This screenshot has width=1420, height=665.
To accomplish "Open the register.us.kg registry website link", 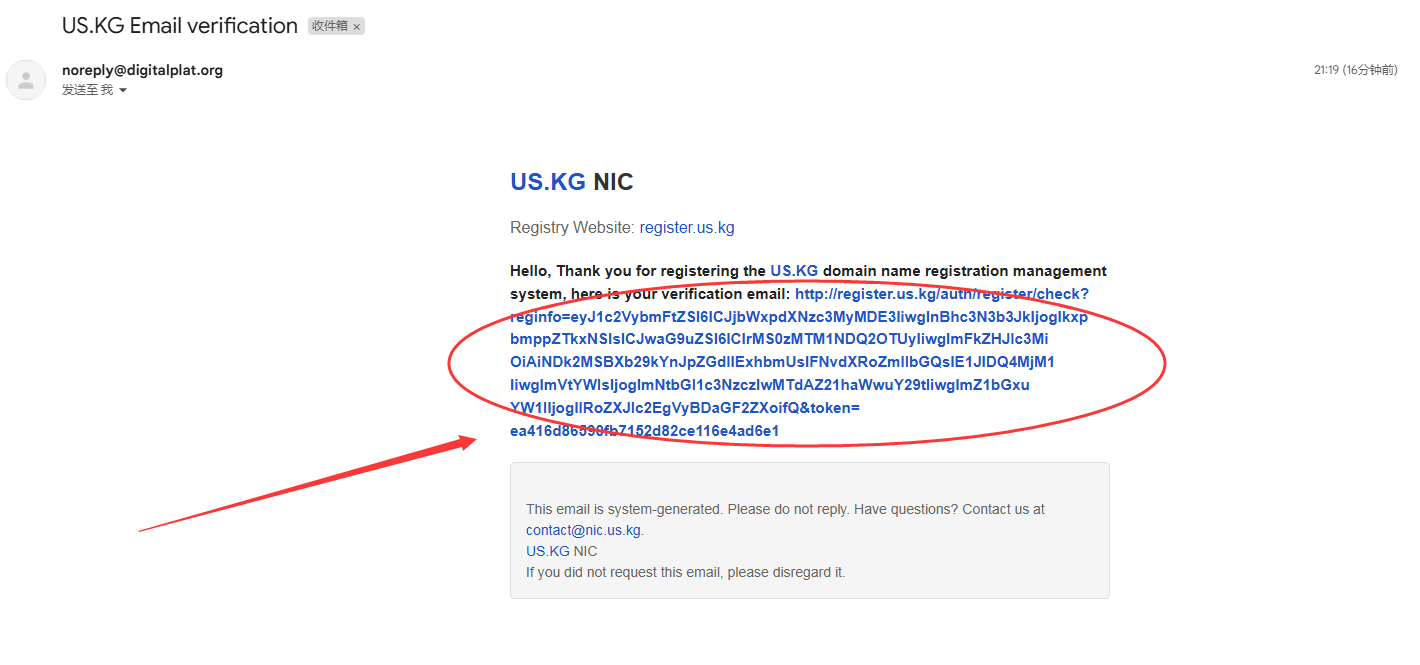I will (687, 228).
